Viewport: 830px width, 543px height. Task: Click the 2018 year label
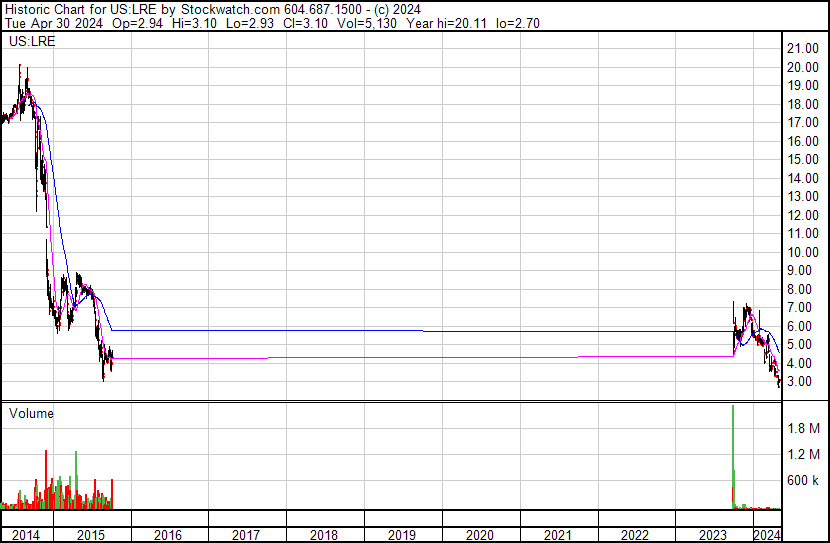click(x=325, y=535)
